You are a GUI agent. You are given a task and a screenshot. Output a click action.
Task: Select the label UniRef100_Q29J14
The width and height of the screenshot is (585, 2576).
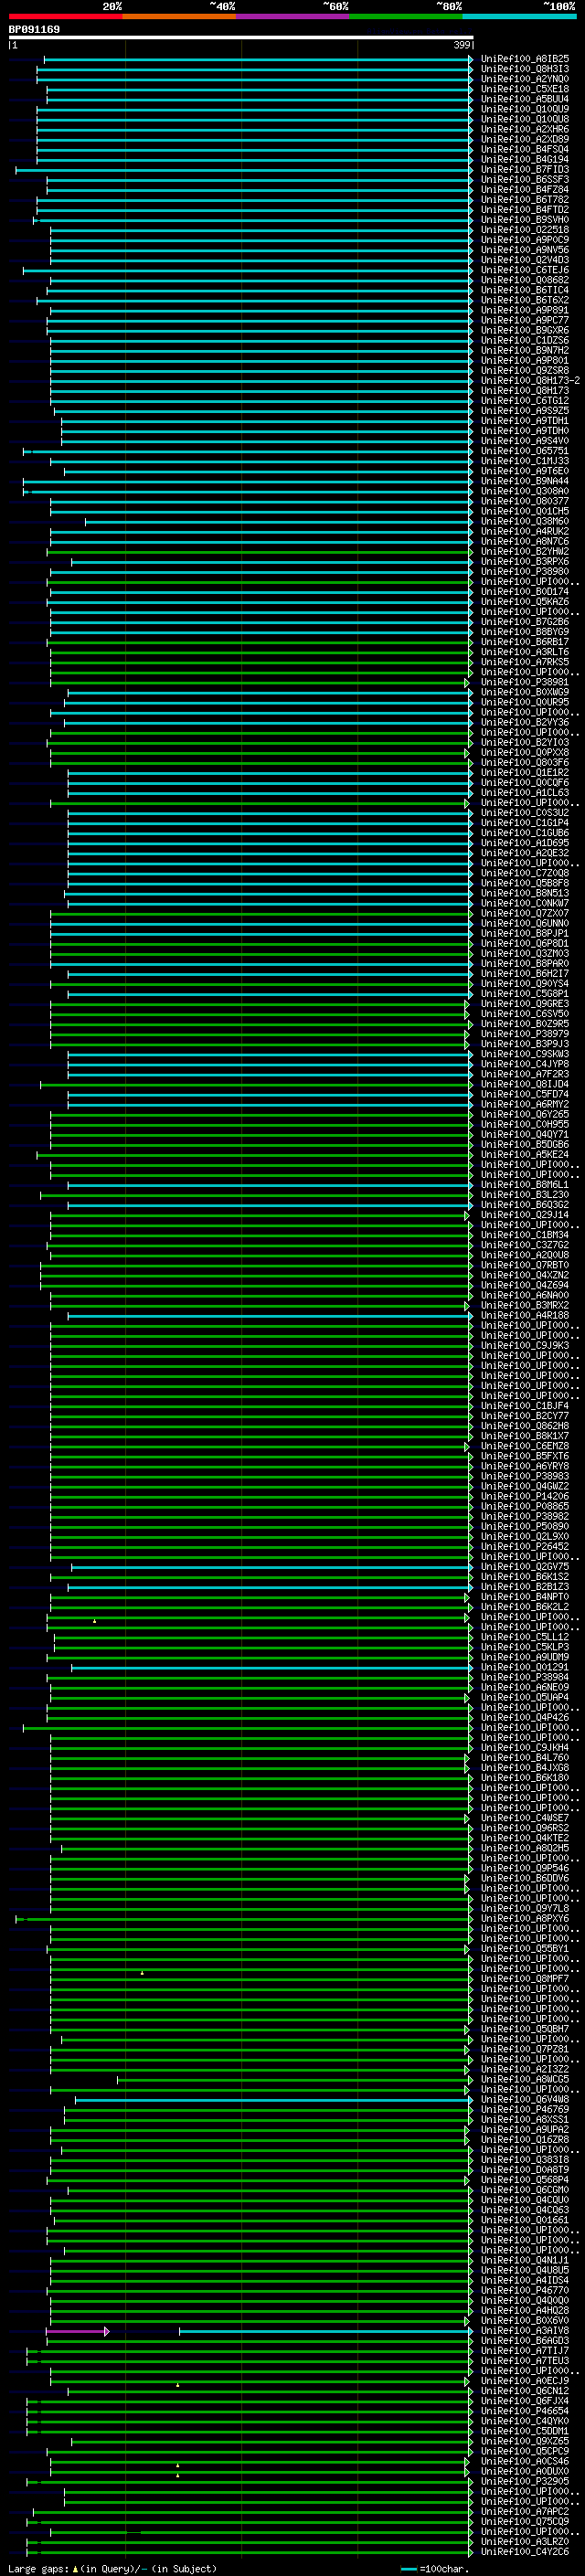pos(525,1215)
